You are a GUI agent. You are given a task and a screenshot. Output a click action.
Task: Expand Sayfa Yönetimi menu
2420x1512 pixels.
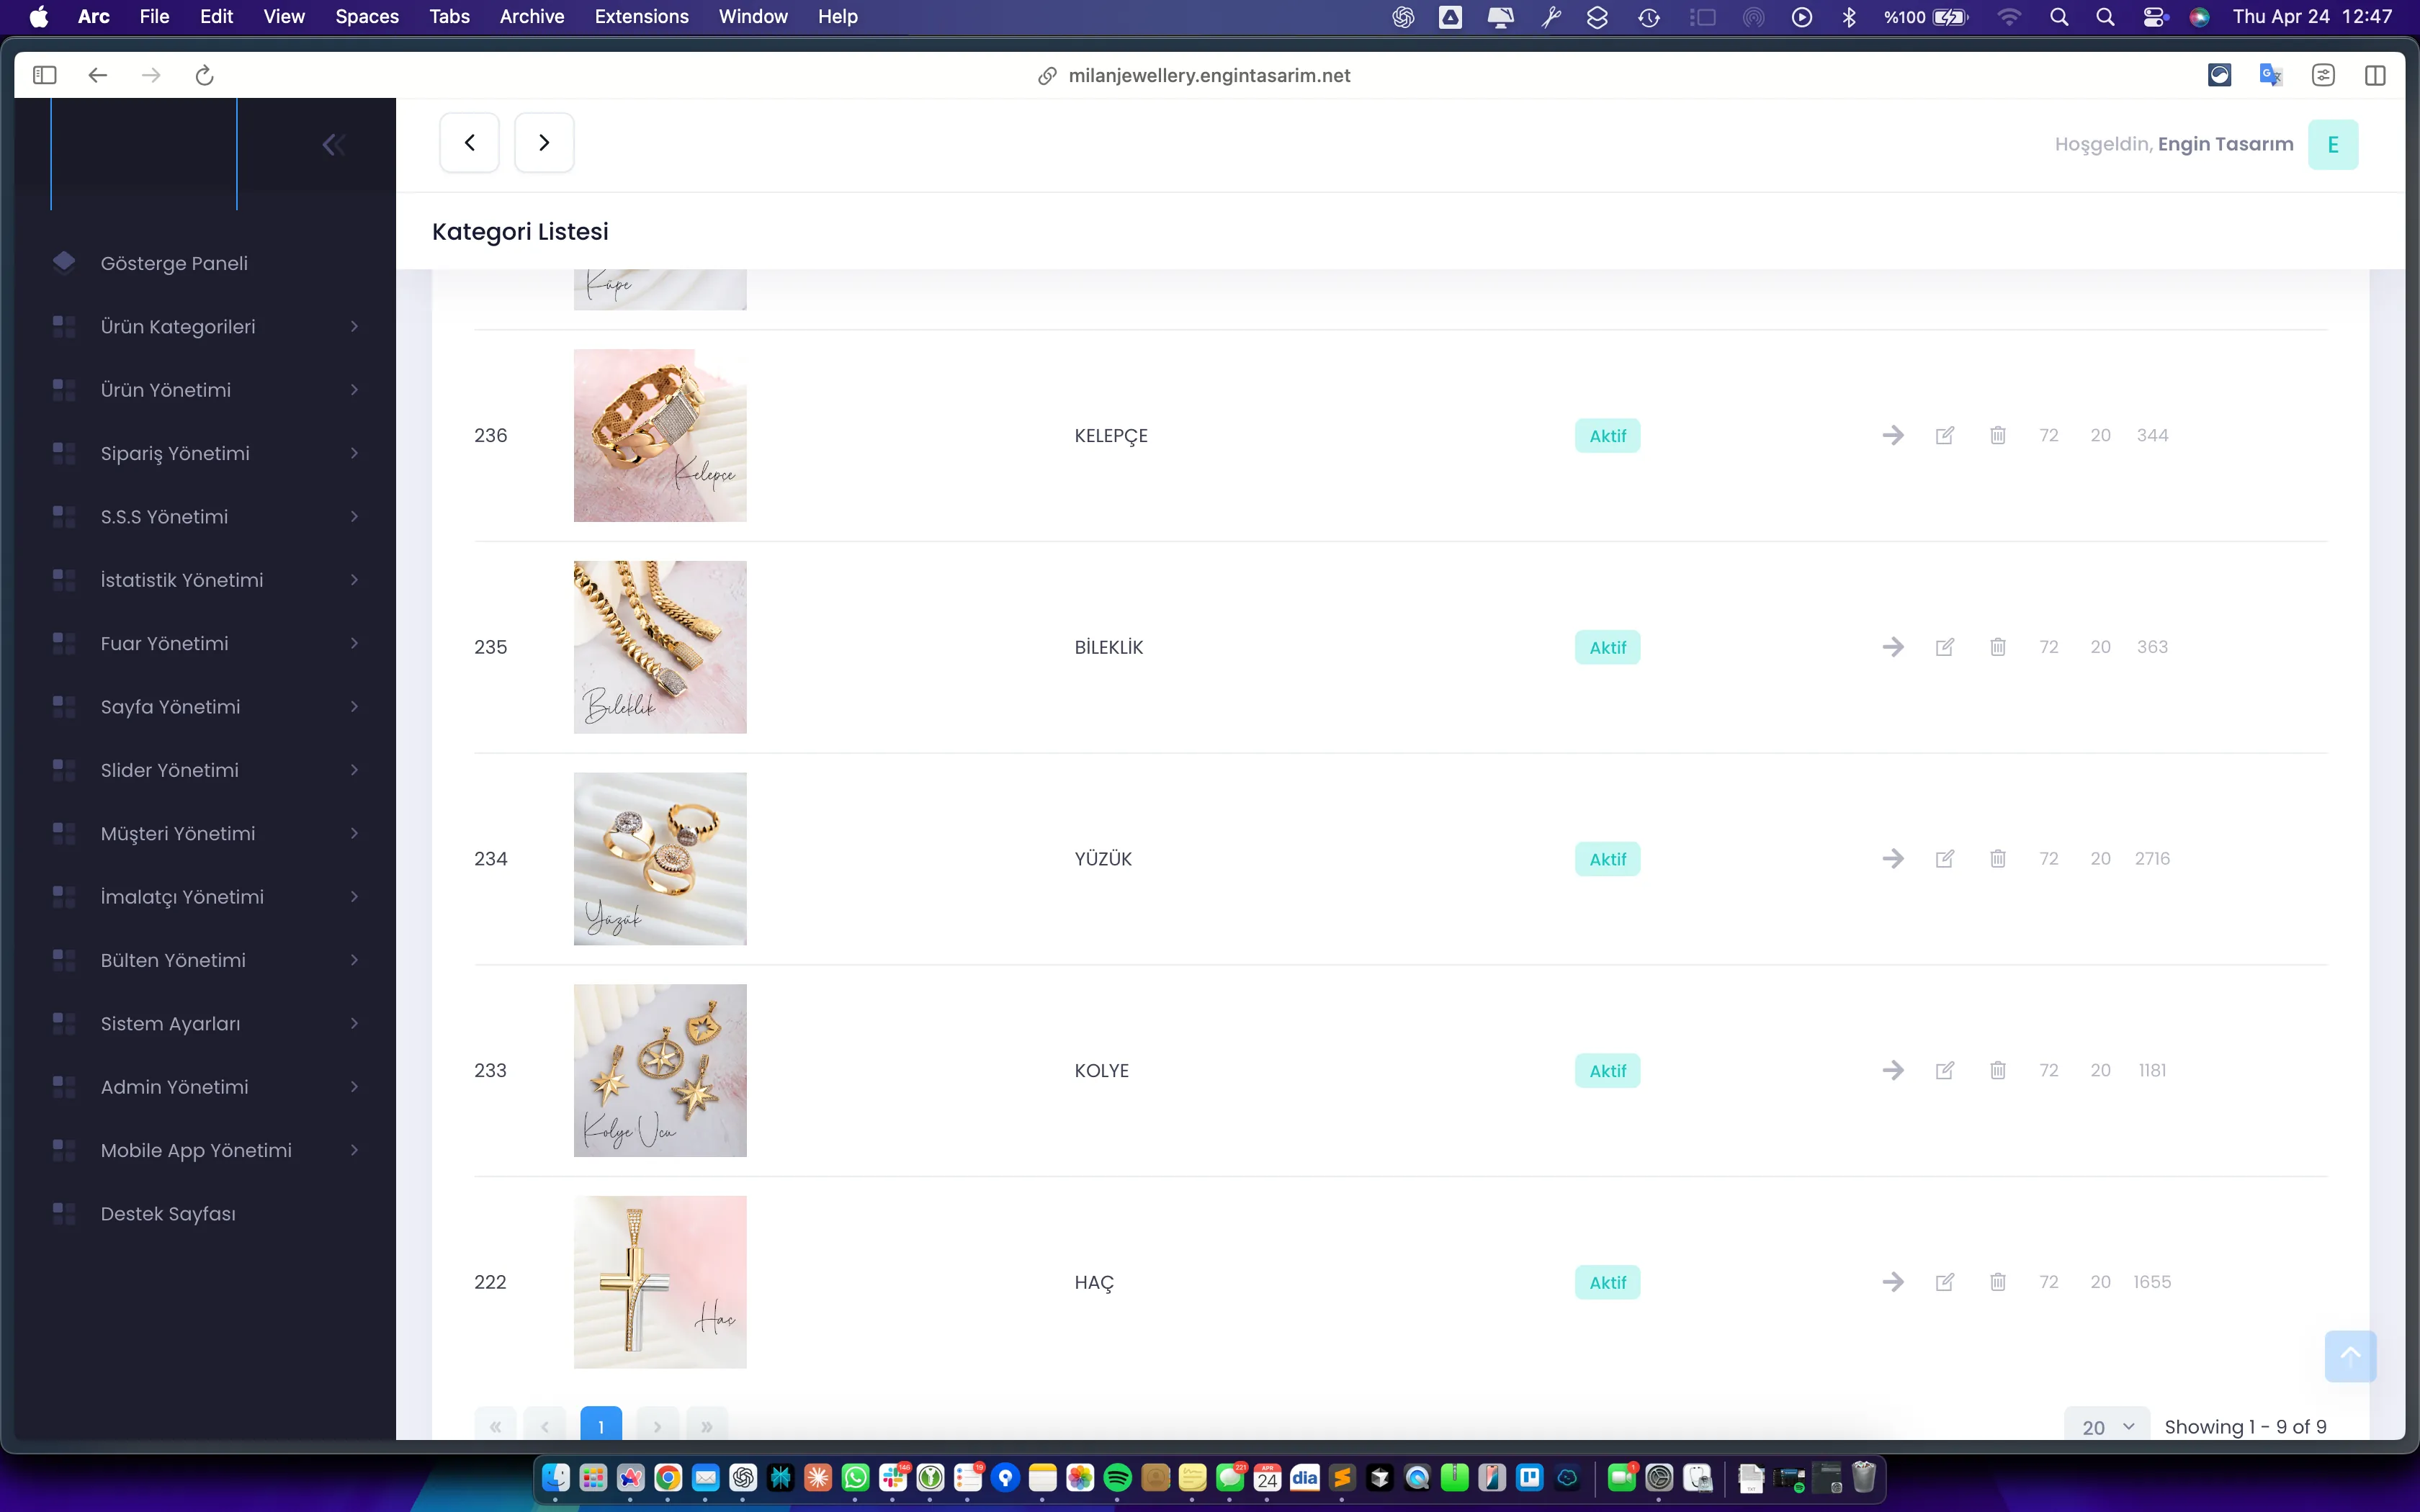[x=205, y=707]
